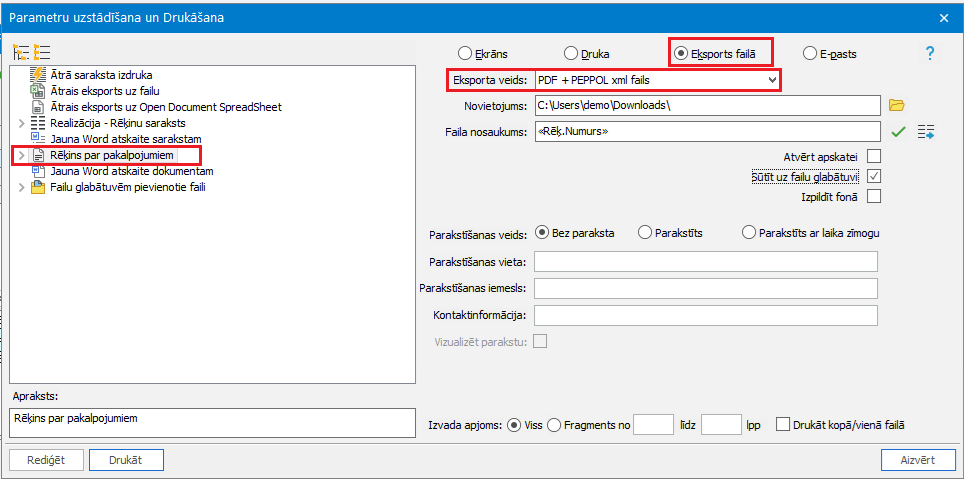Browse for folder with the yellow folder icon

tap(897, 105)
